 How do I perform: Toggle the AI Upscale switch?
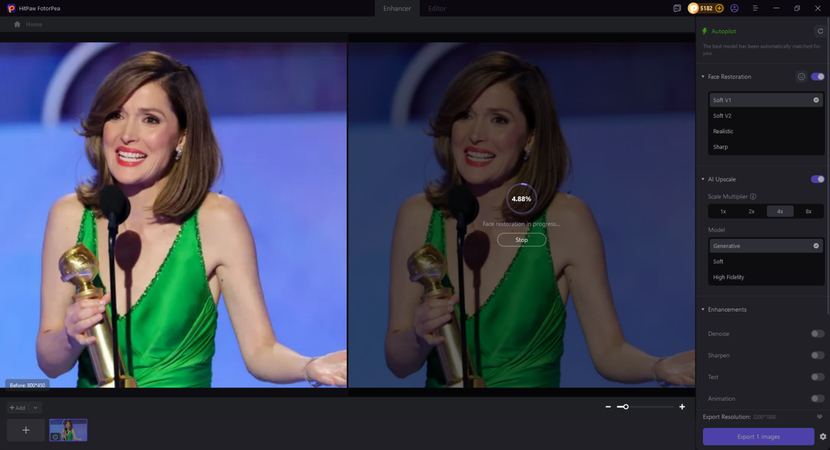(817, 179)
